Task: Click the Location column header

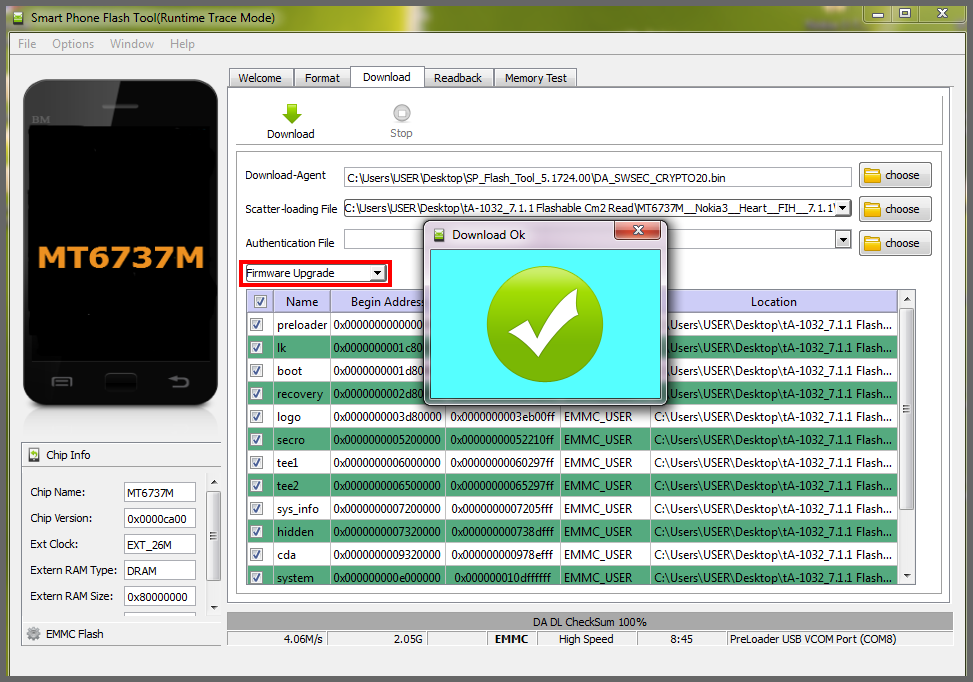Action: [x=773, y=302]
